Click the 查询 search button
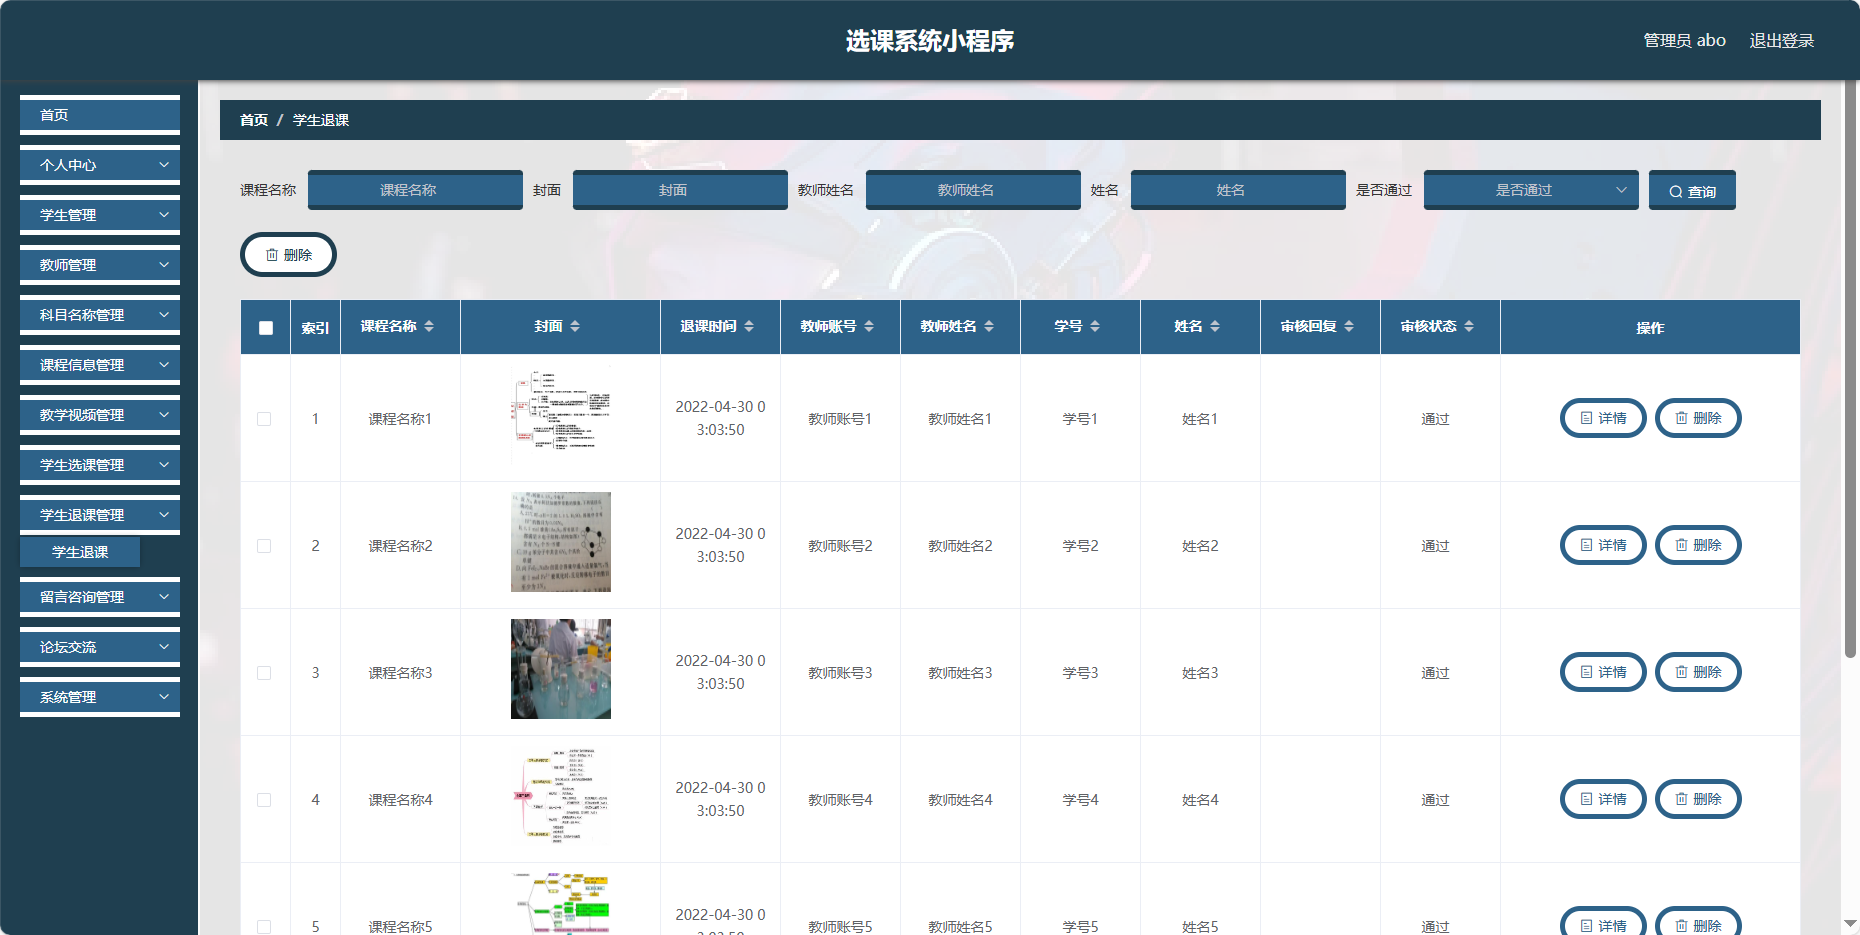 coord(1692,190)
